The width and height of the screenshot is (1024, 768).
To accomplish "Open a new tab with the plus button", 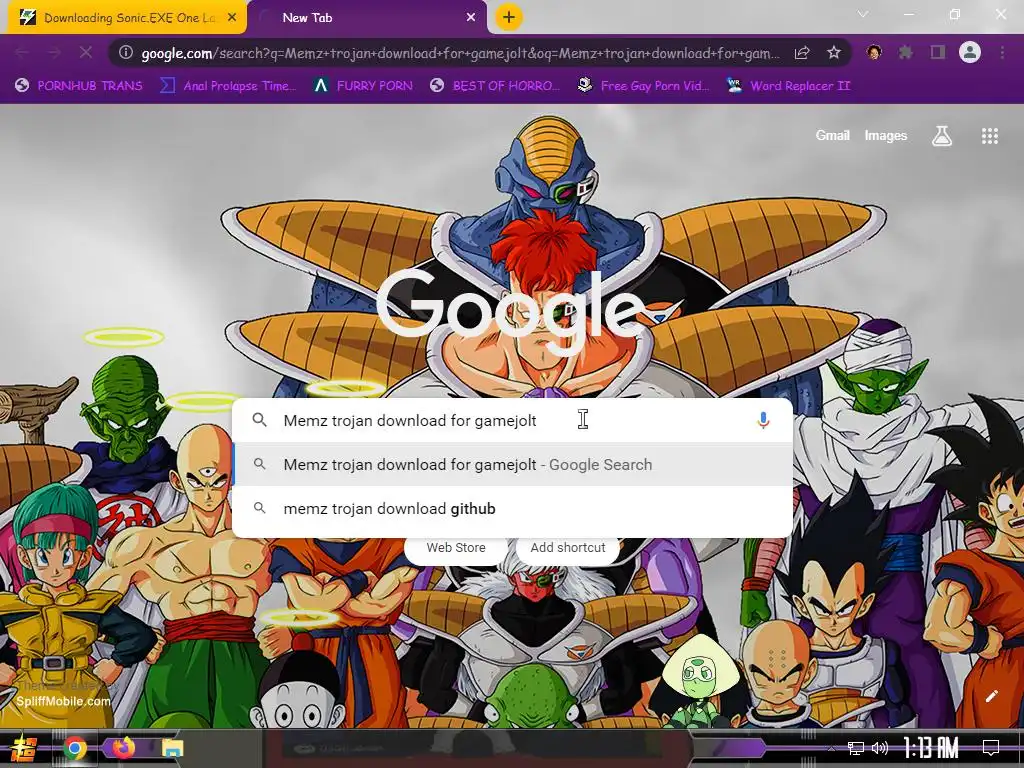I will pyautogui.click(x=509, y=18).
